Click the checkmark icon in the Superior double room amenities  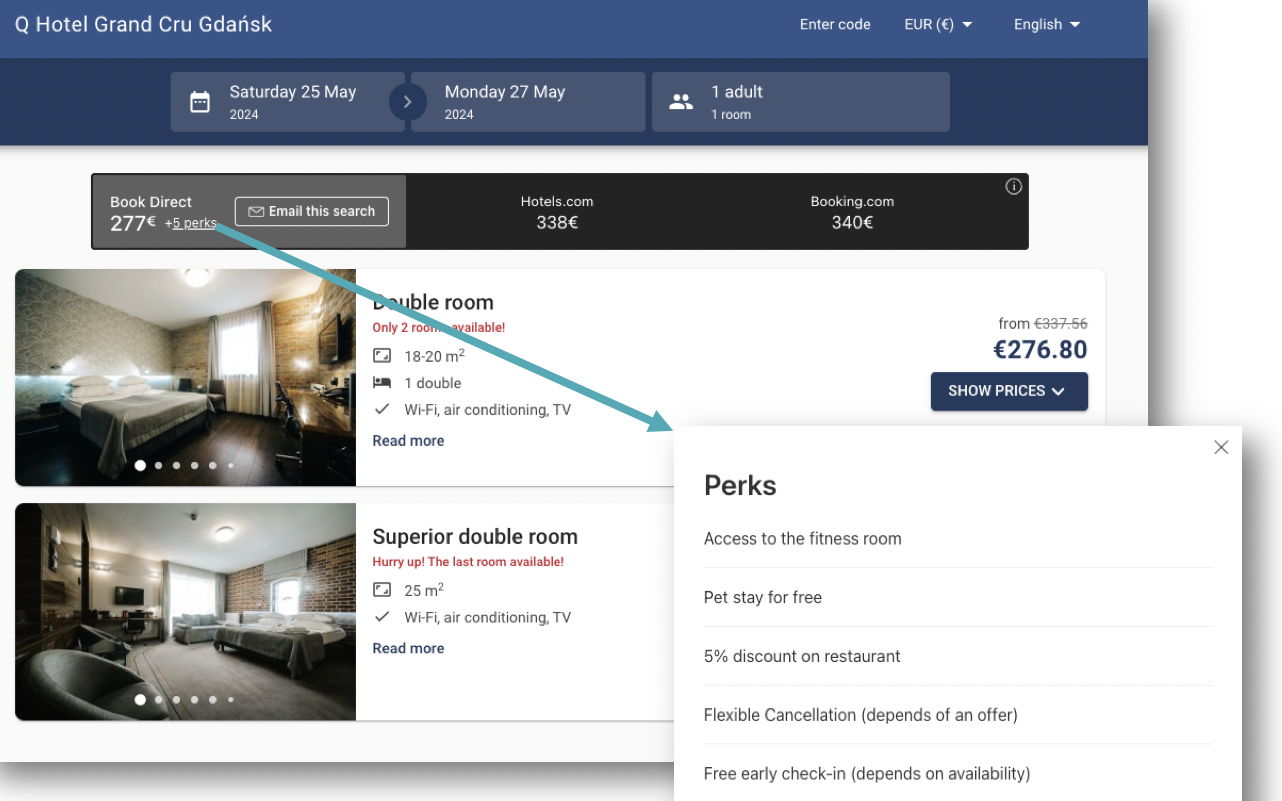381,617
